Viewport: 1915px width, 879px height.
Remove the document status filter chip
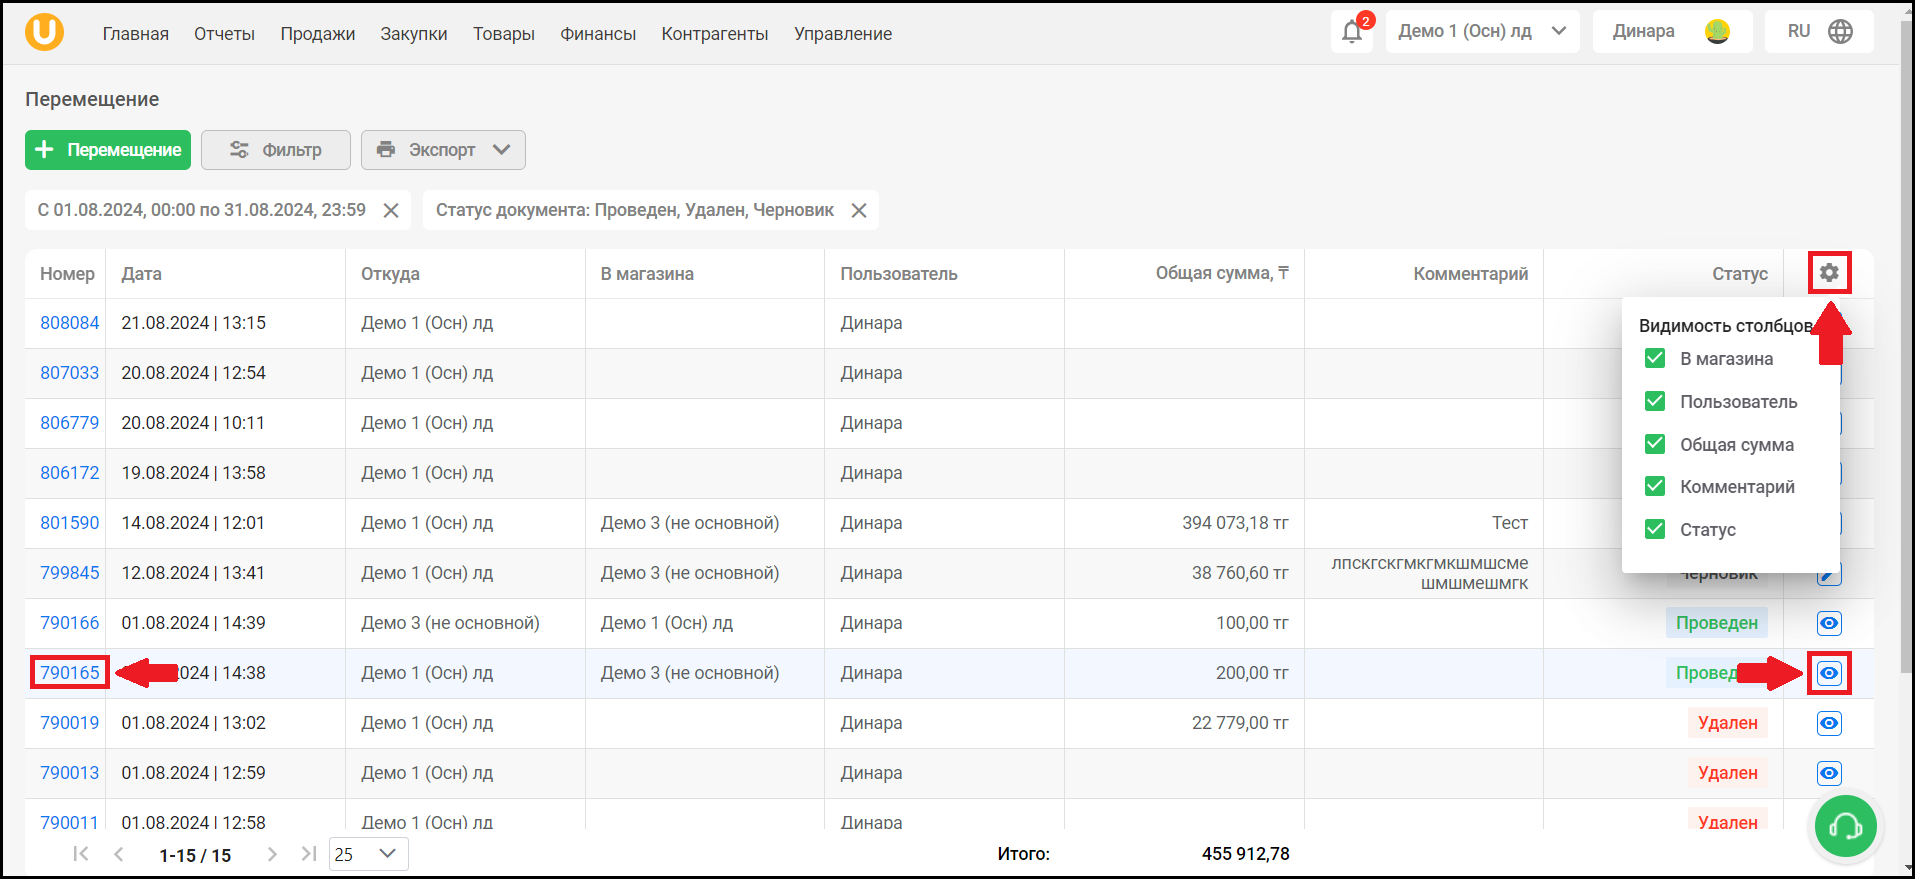tap(859, 210)
